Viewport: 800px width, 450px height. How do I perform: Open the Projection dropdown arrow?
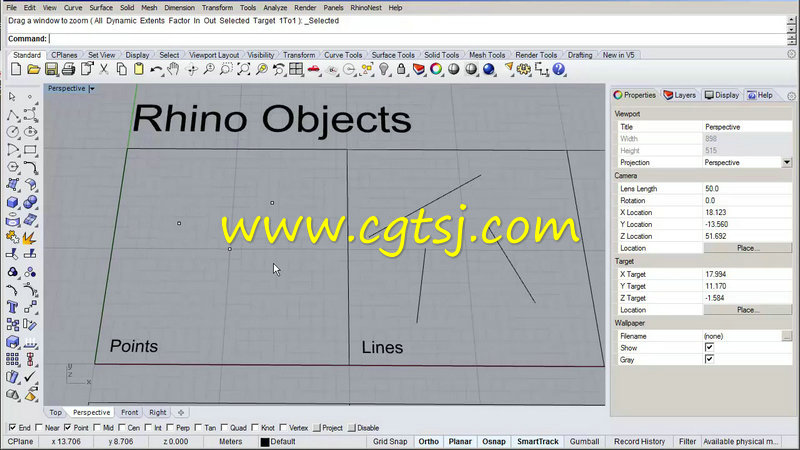click(787, 162)
